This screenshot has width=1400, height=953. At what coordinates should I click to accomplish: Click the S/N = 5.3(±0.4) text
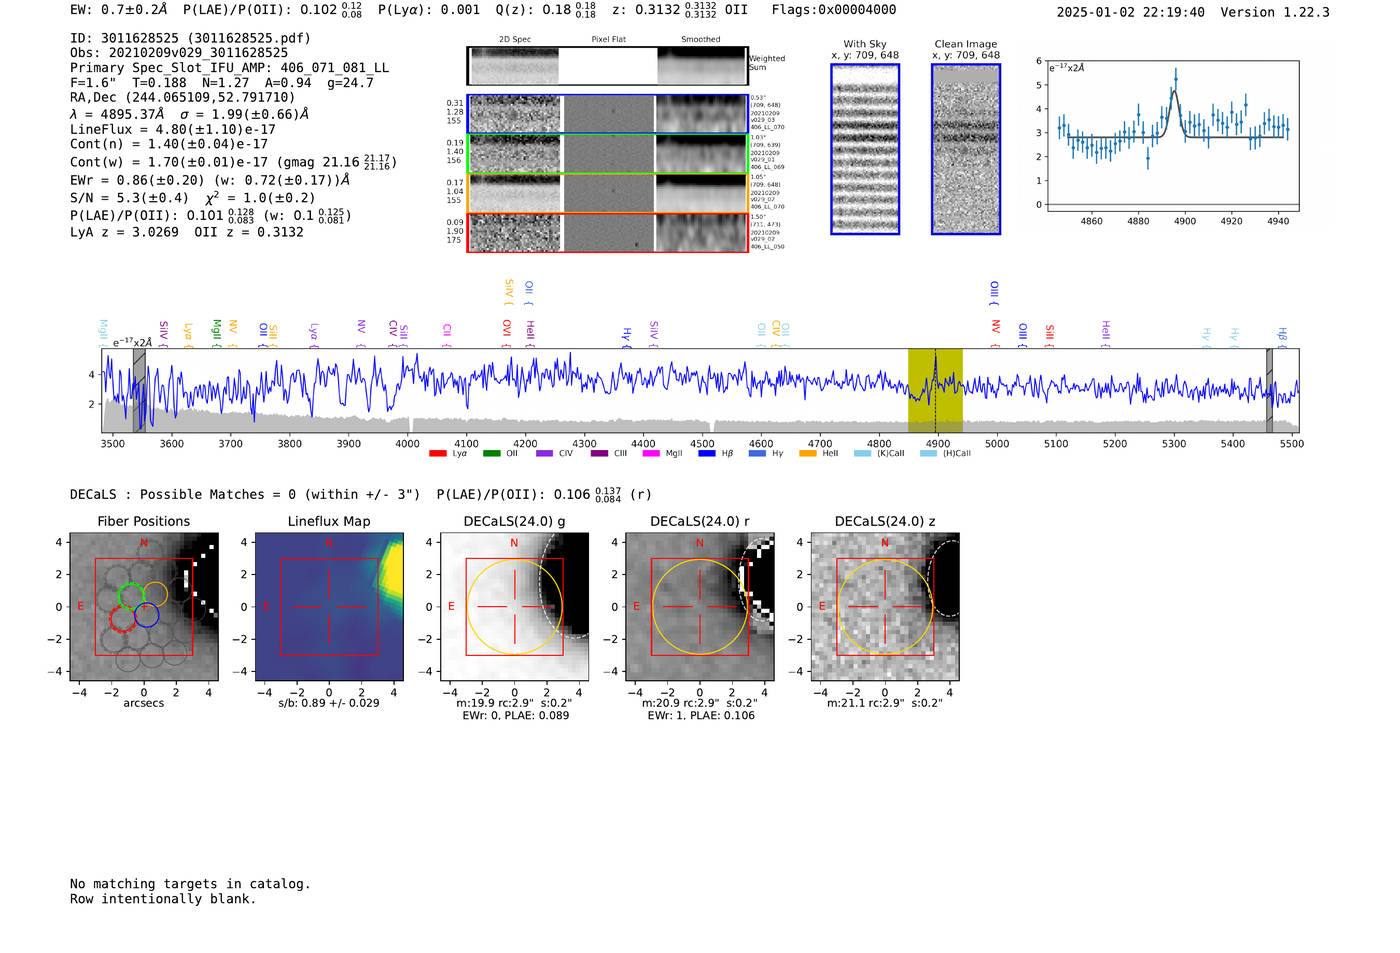[x=129, y=198]
